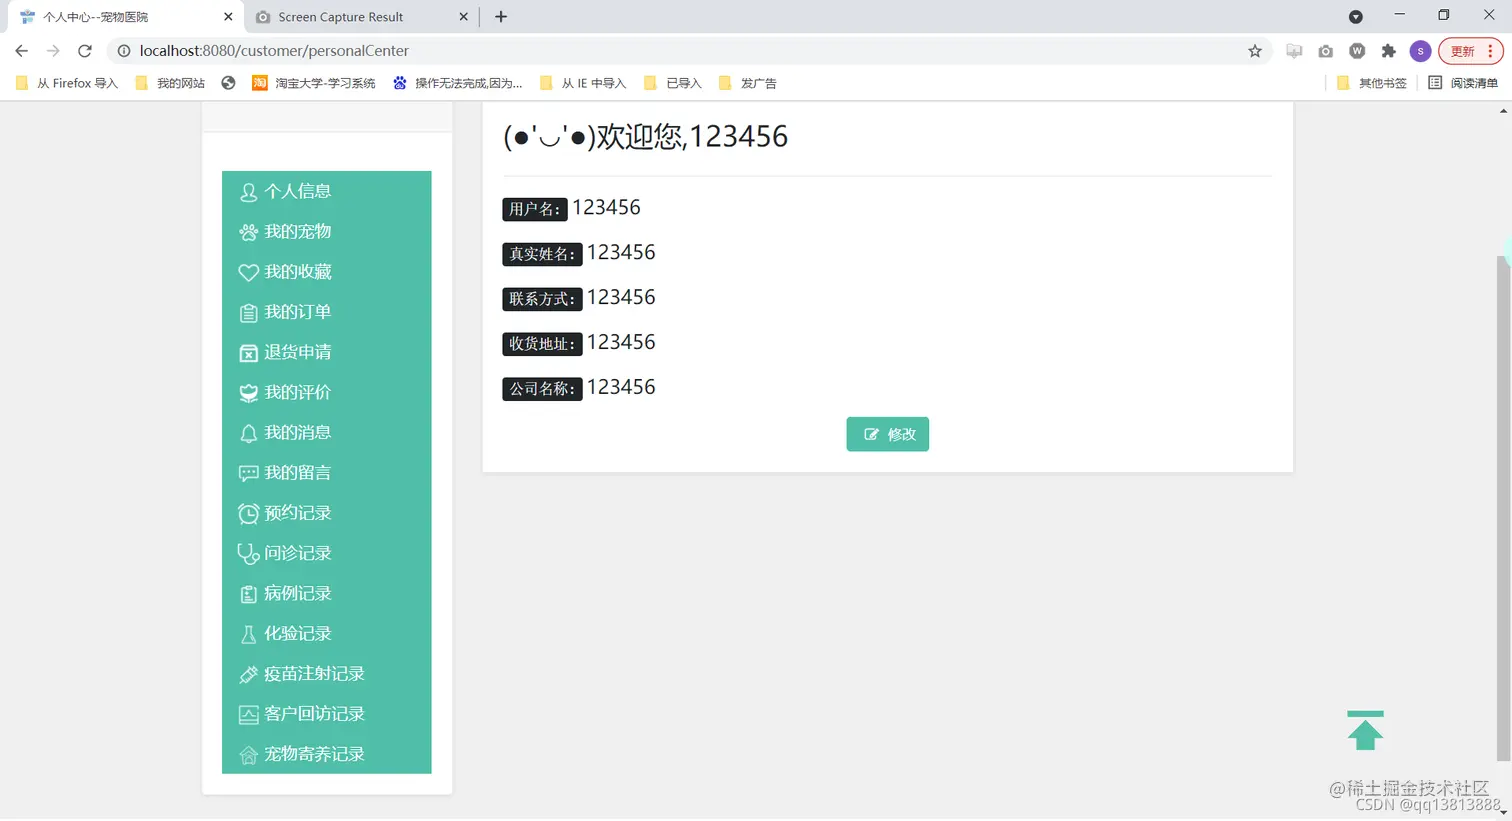Select the person icon beside 个人信息

tap(248, 191)
